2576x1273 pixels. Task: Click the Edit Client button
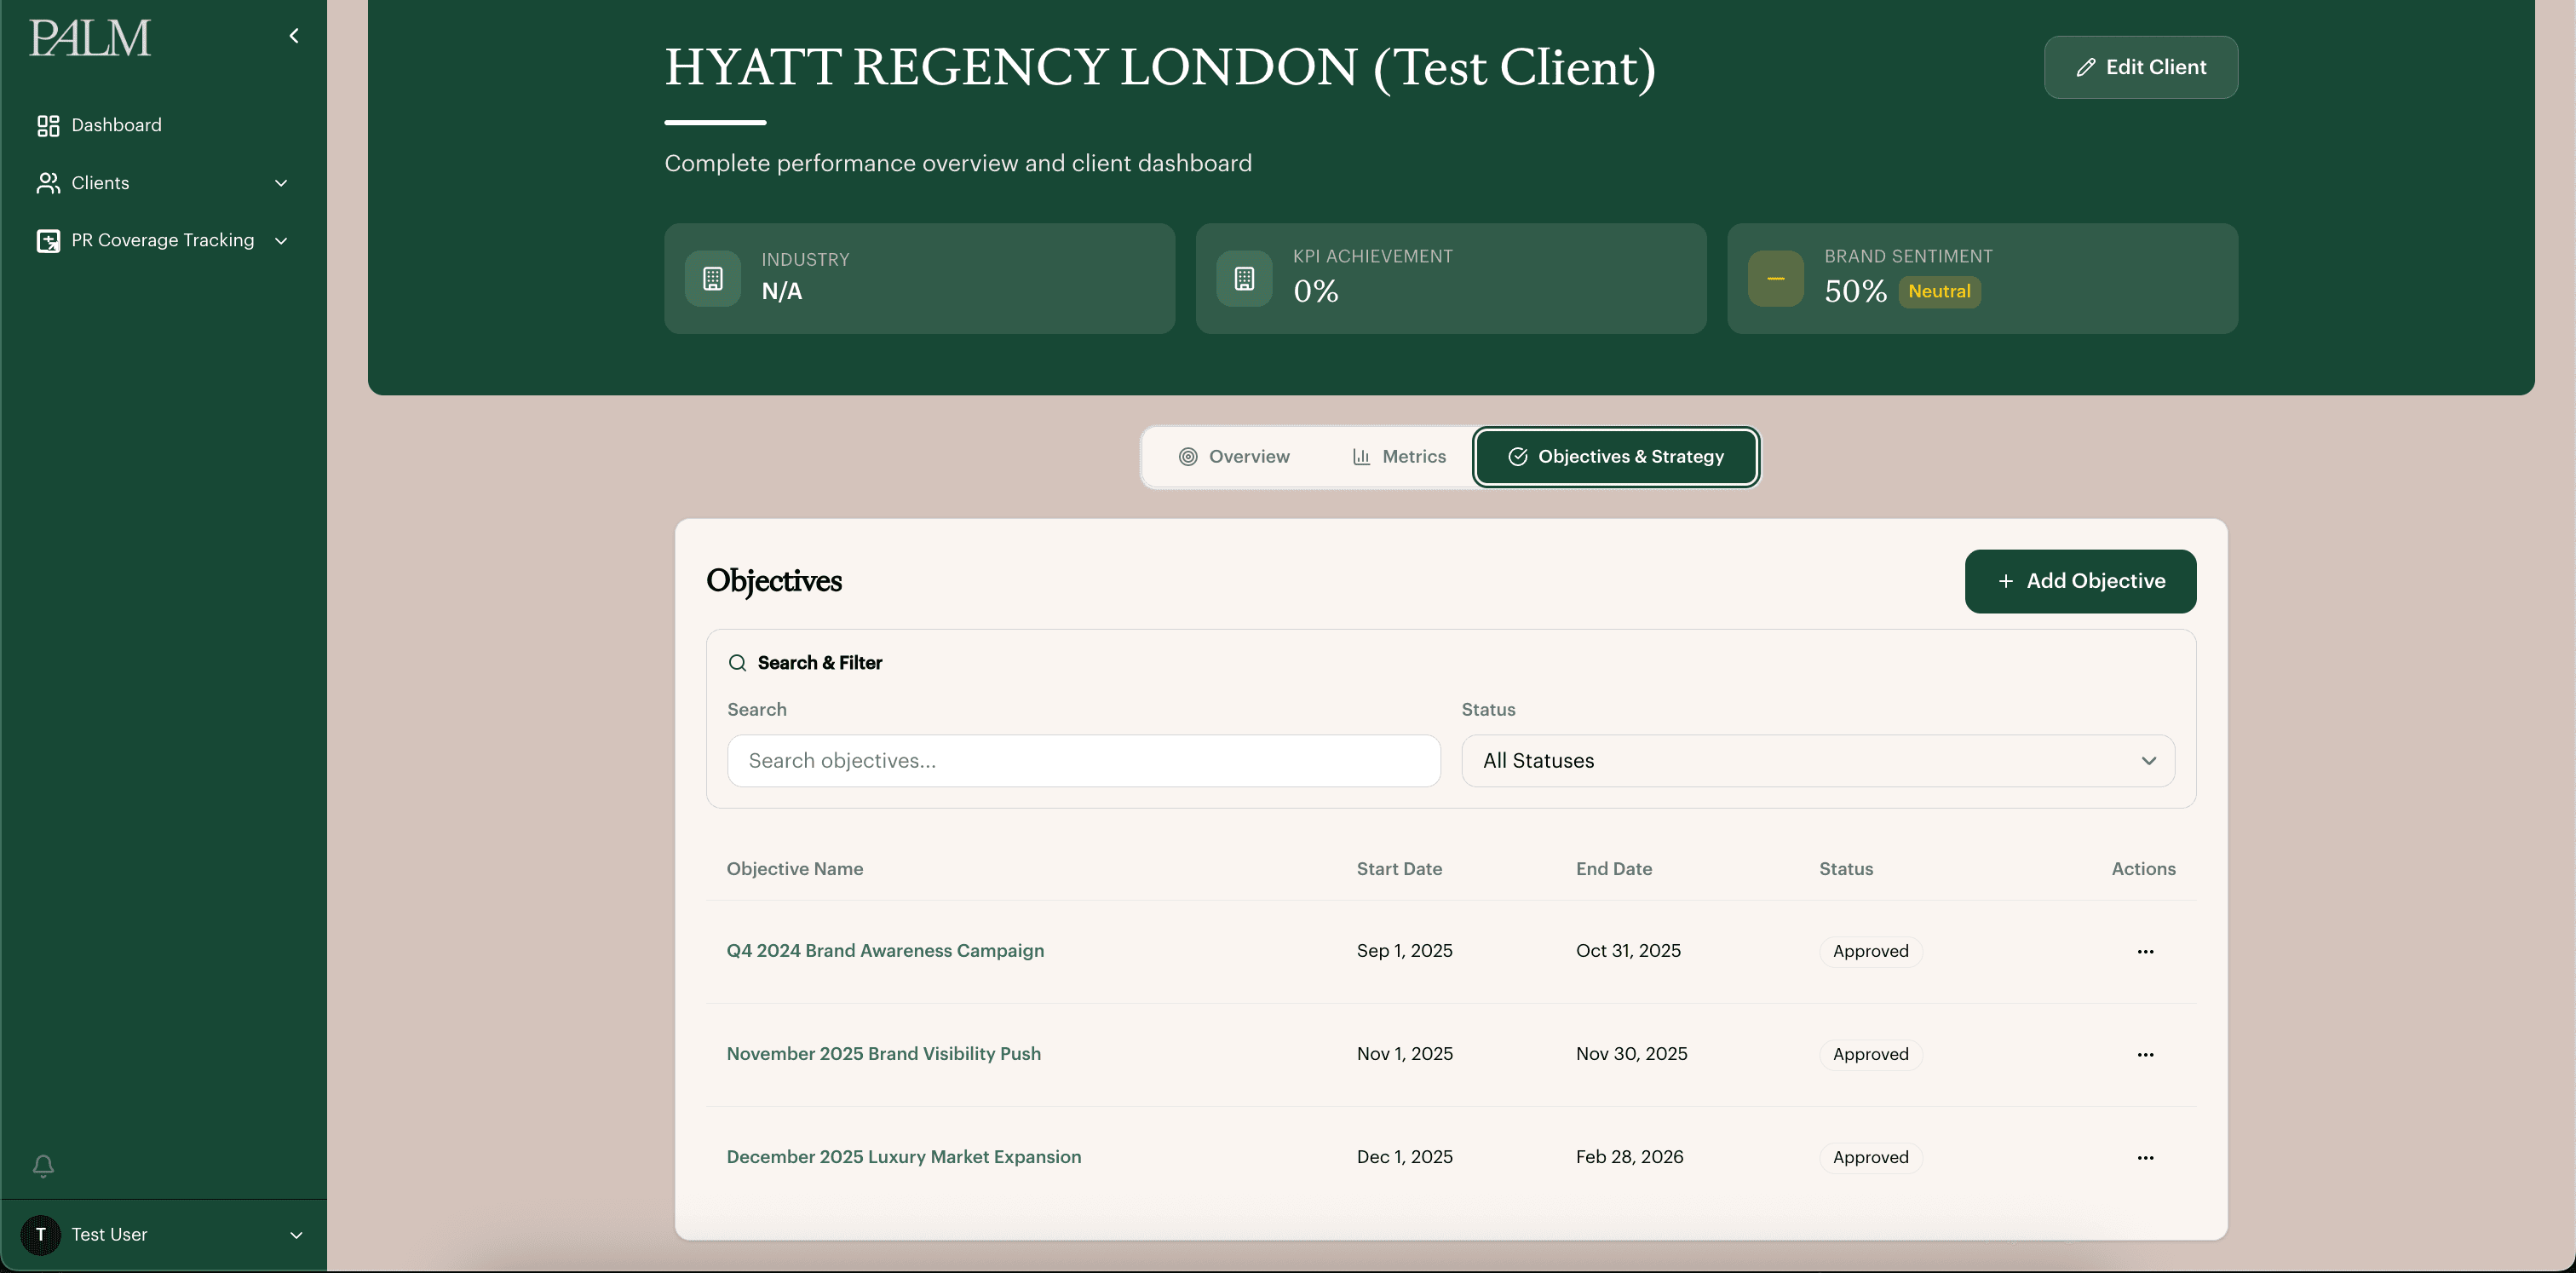[2141, 67]
